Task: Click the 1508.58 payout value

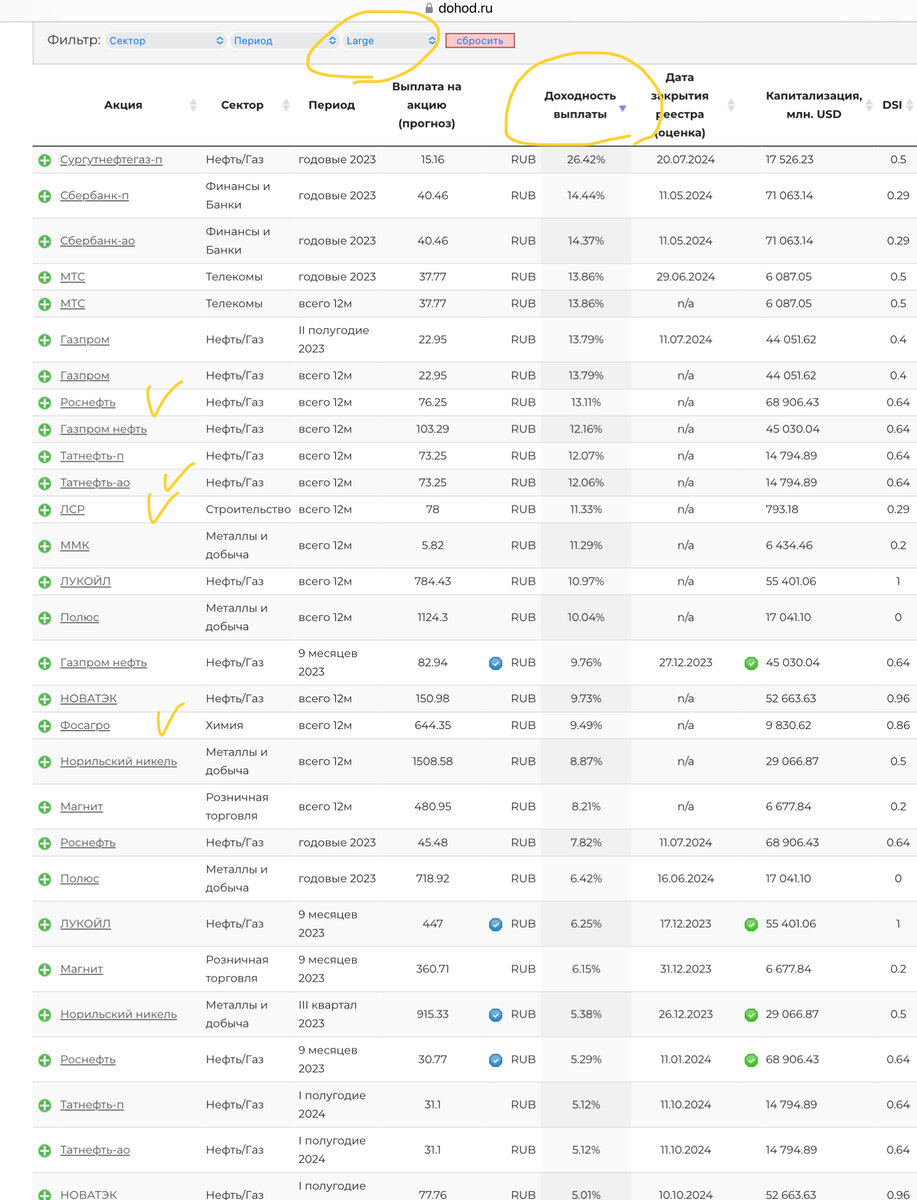Action: (x=432, y=762)
